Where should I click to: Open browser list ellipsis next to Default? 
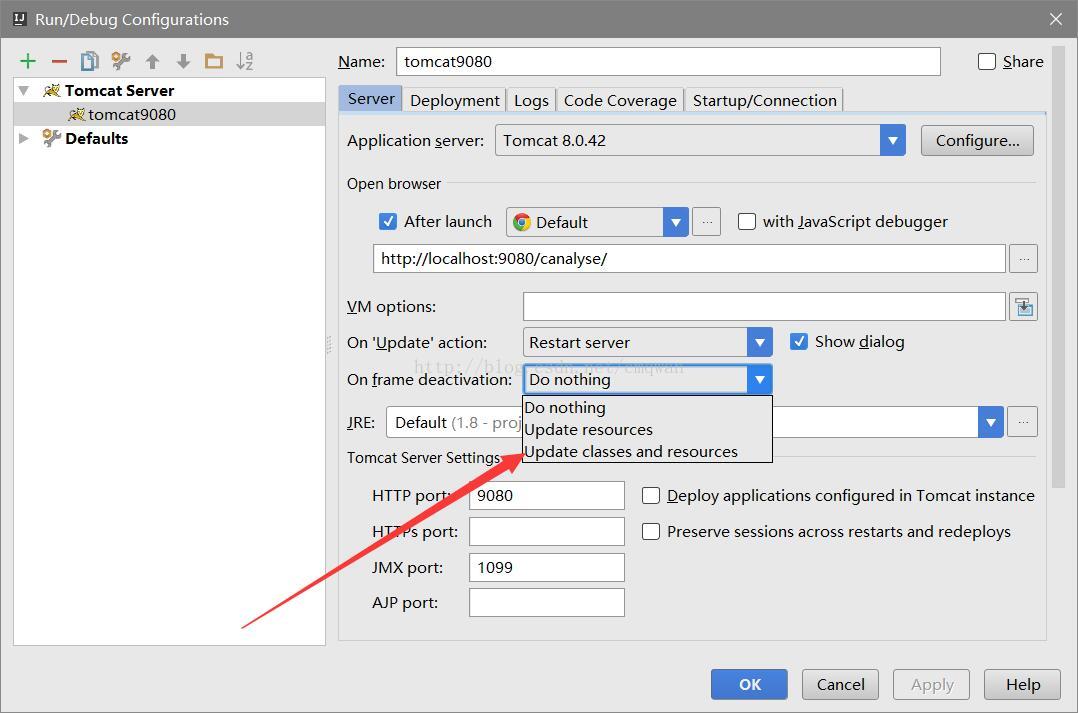[x=707, y=222]
